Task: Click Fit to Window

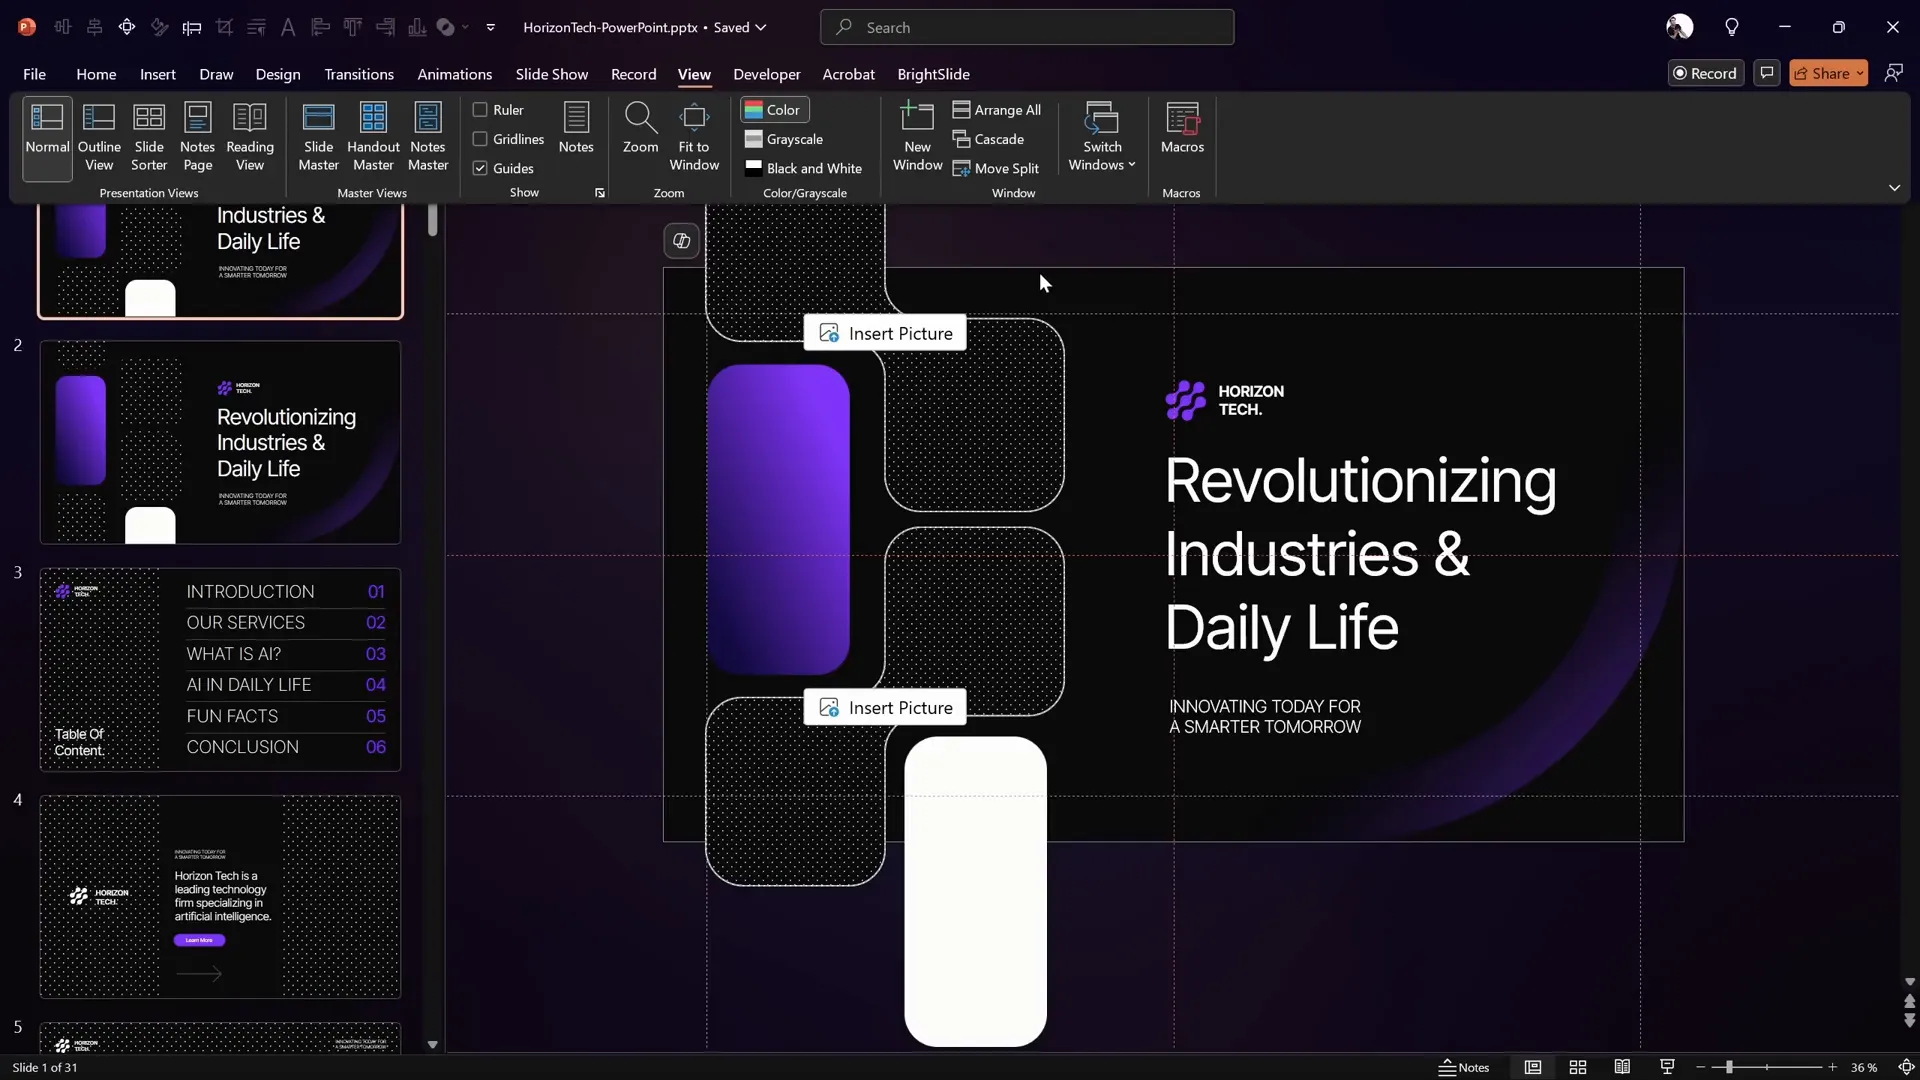Action: click(x=695, y=137)
